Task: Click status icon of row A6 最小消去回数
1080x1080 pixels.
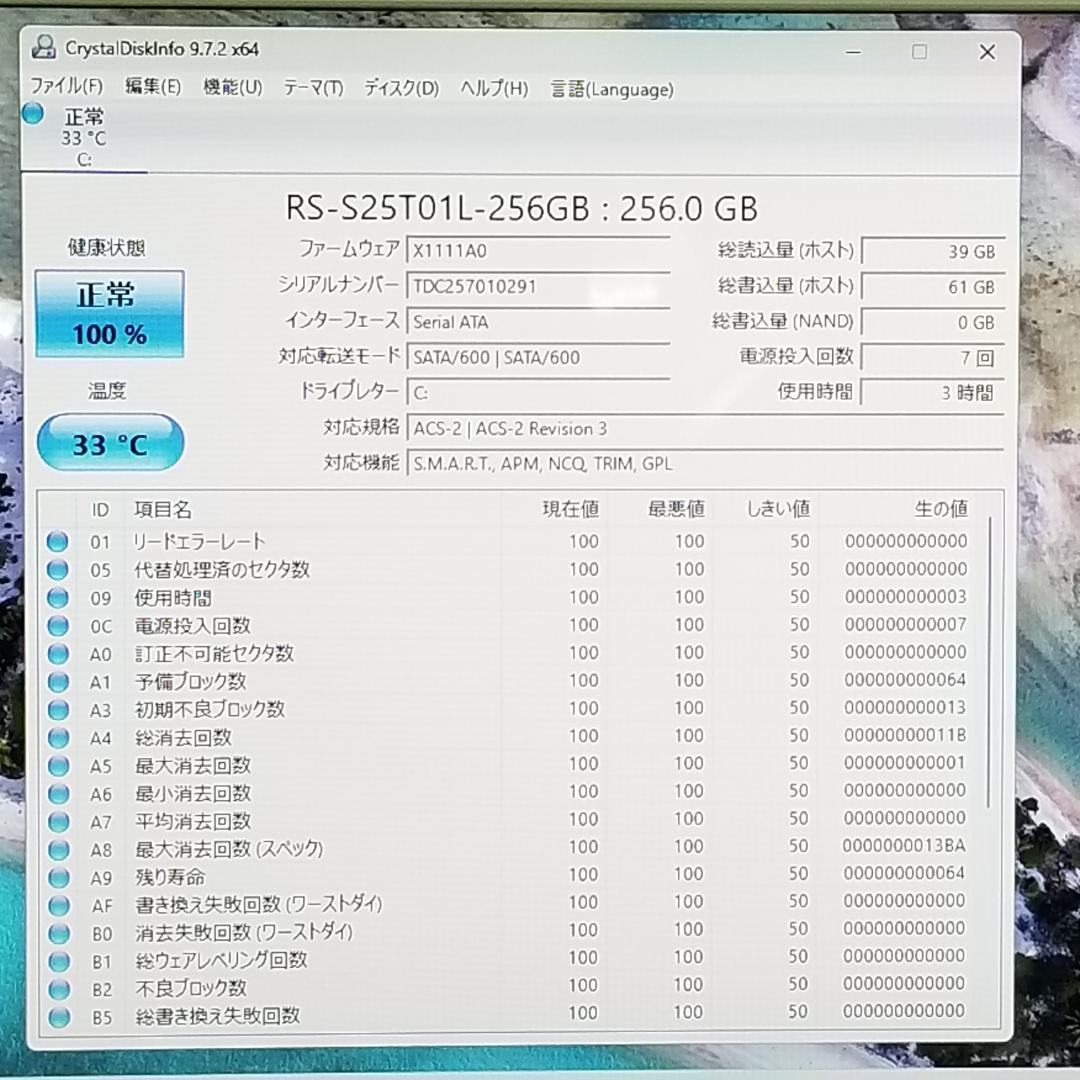Action: tap(58, 793)
